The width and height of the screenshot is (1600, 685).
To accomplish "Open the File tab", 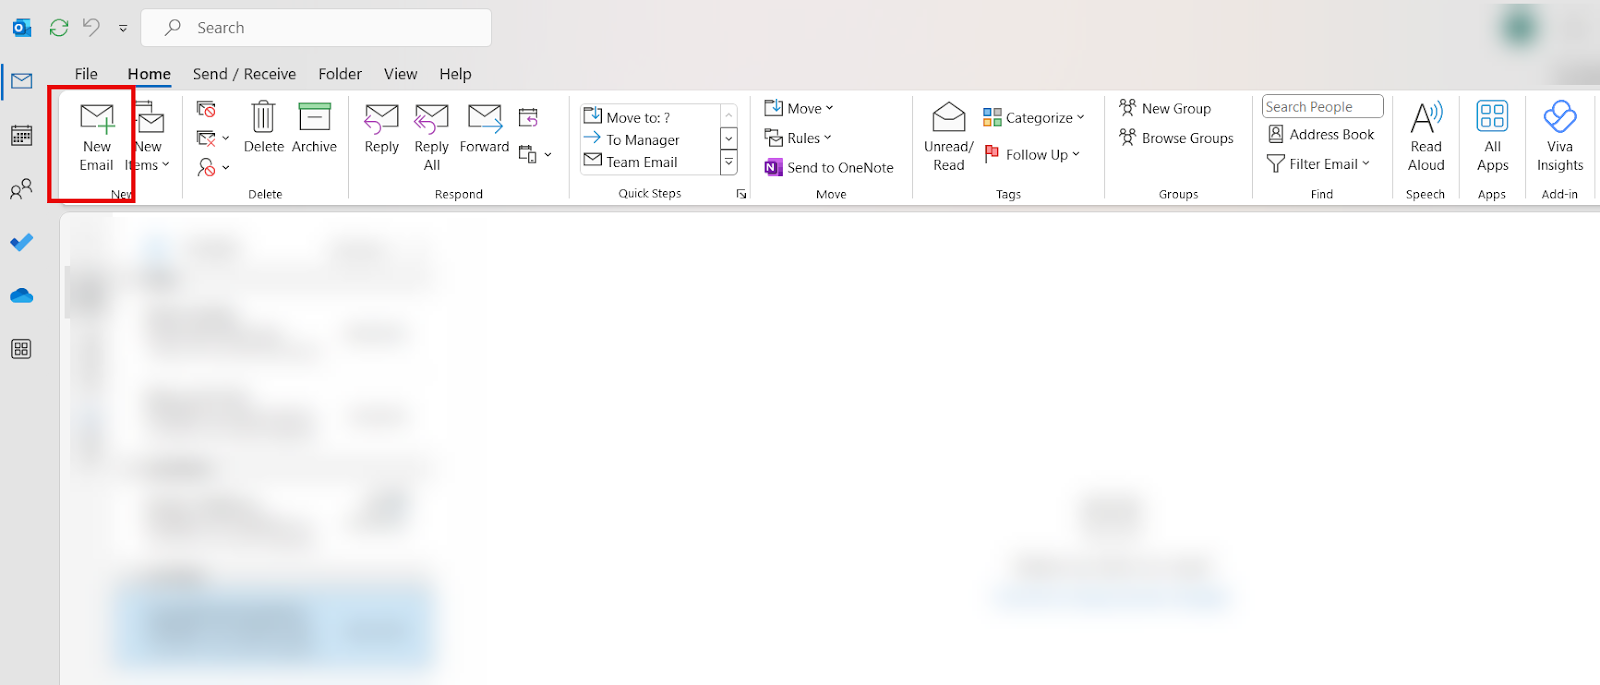I will point(86,74).
